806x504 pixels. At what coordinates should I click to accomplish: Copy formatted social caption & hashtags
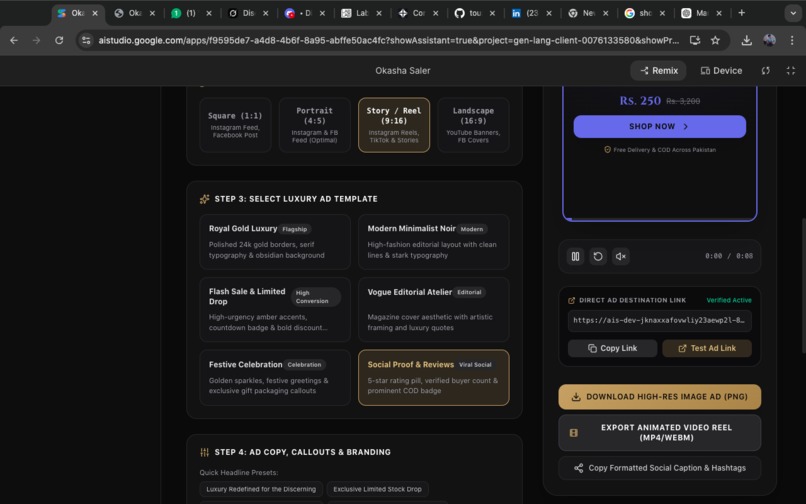tap(660, 468)
